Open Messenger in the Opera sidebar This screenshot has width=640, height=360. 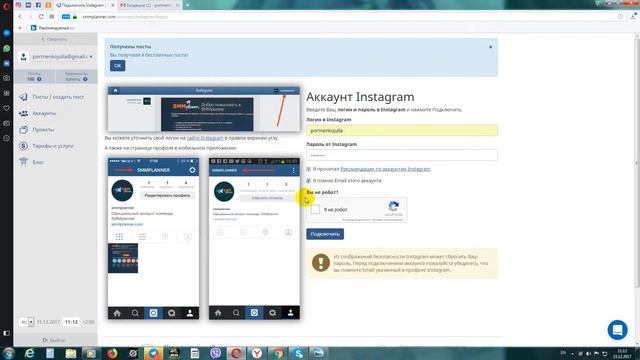tap(7, 33)
